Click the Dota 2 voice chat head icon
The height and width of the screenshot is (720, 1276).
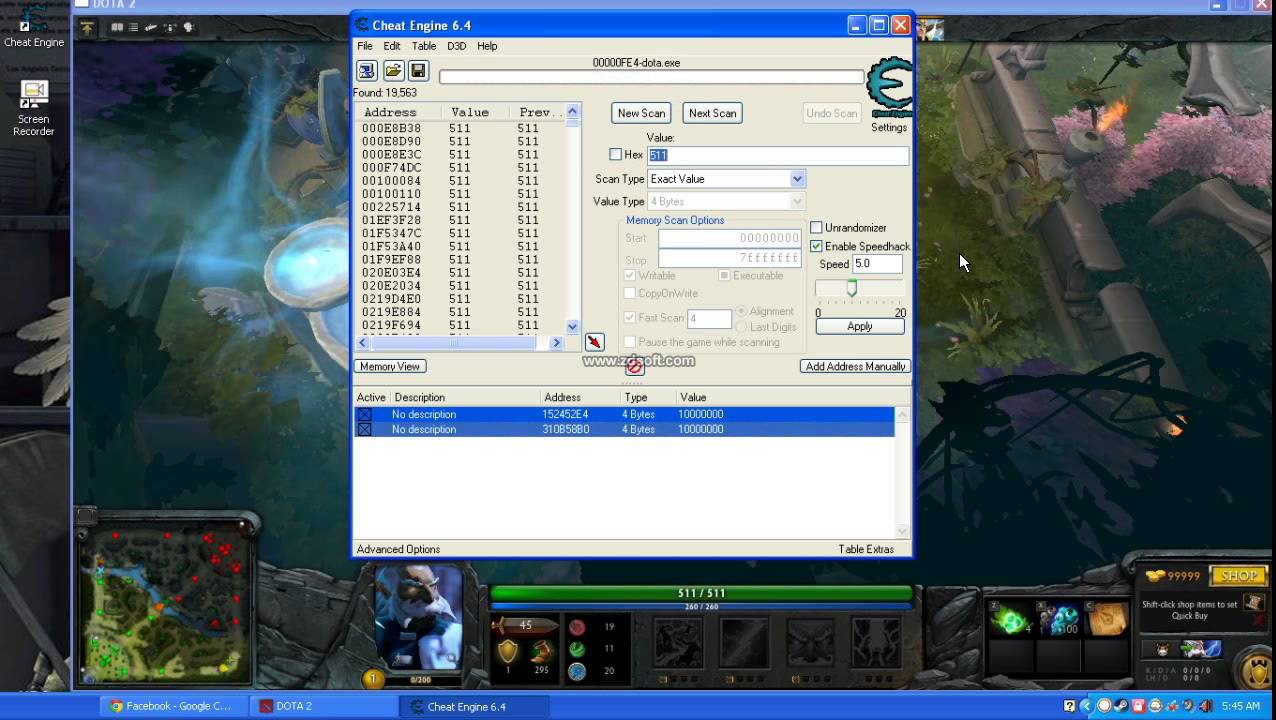[187, 28]
